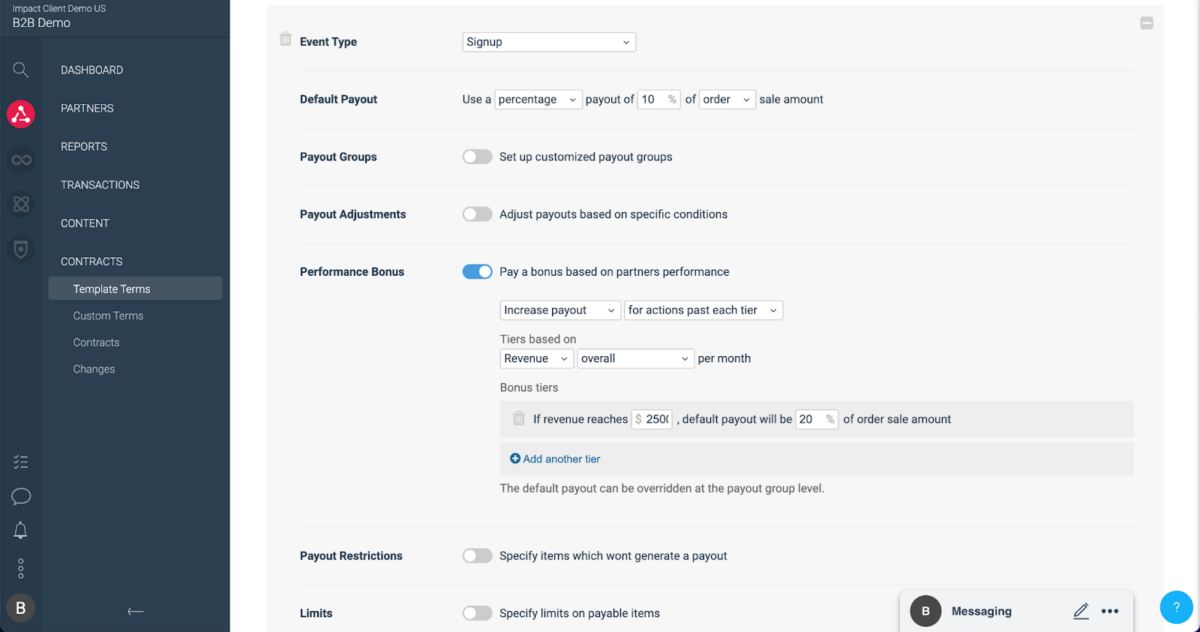Screen dimensions: 1200x632
Task: Click the delete icon beside Event Type
Action: [x=285, y=38]
